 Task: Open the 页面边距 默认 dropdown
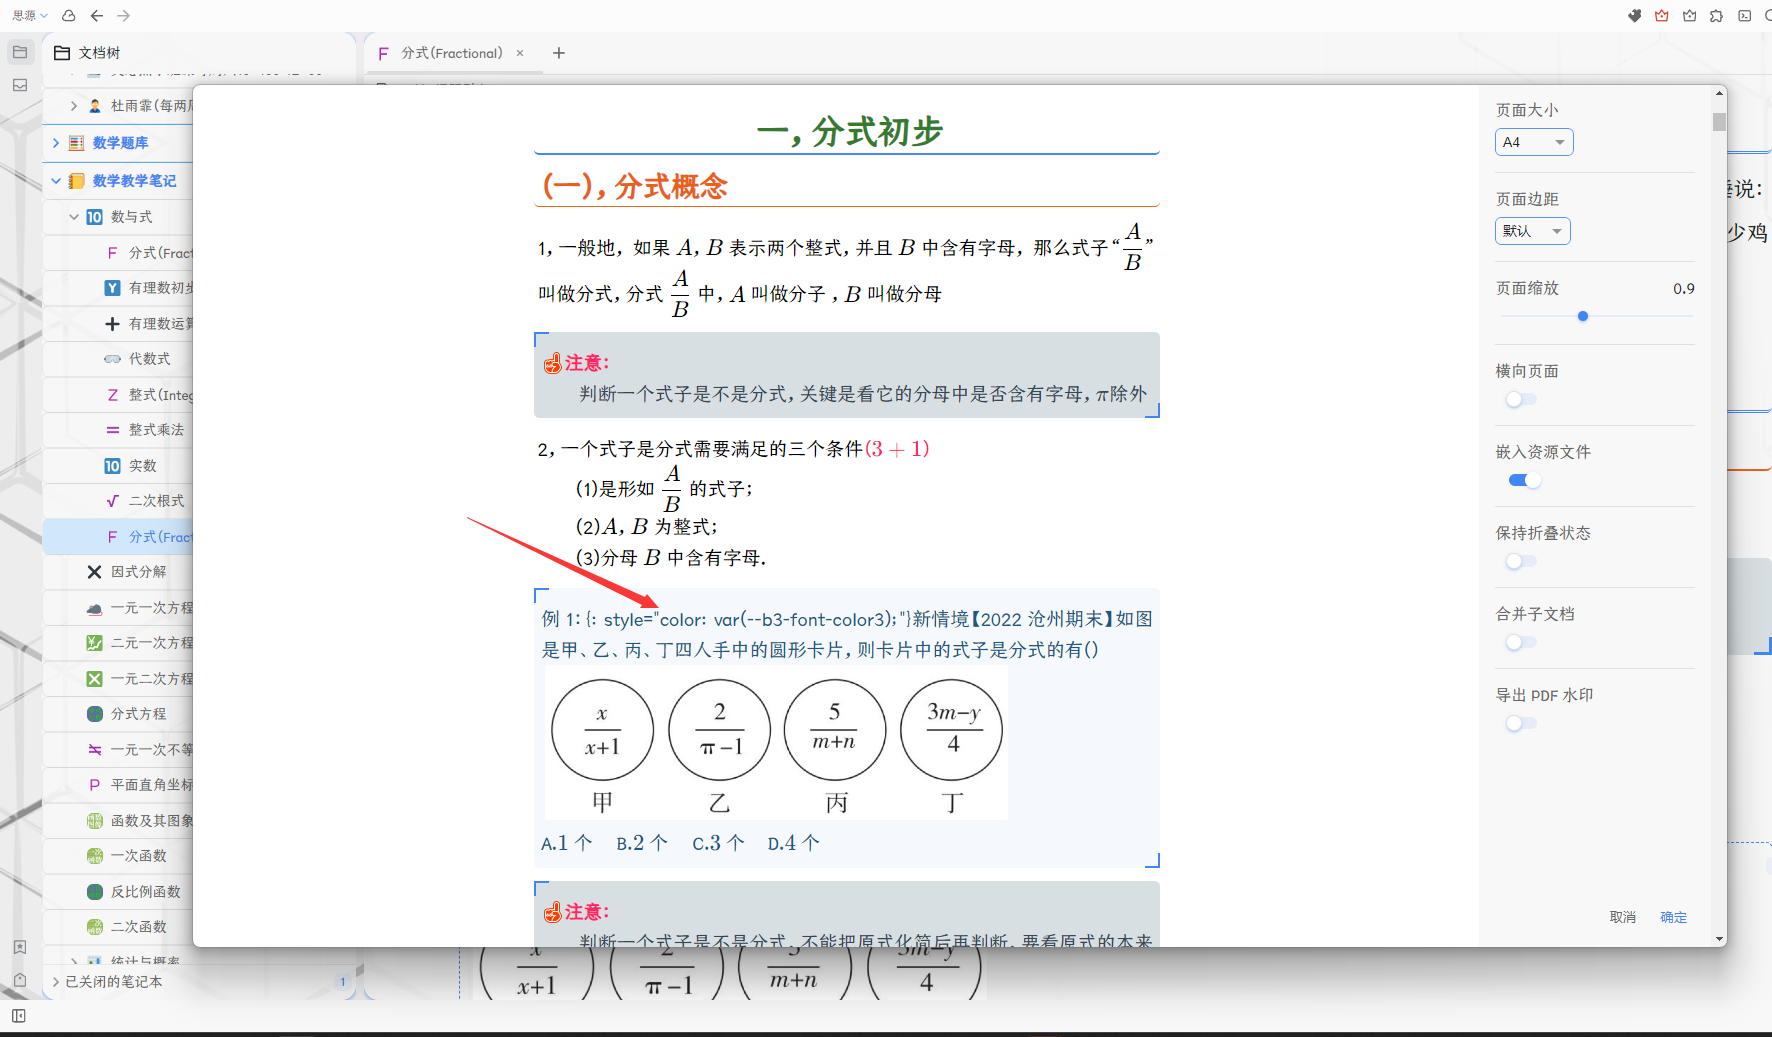point(1532,230)
